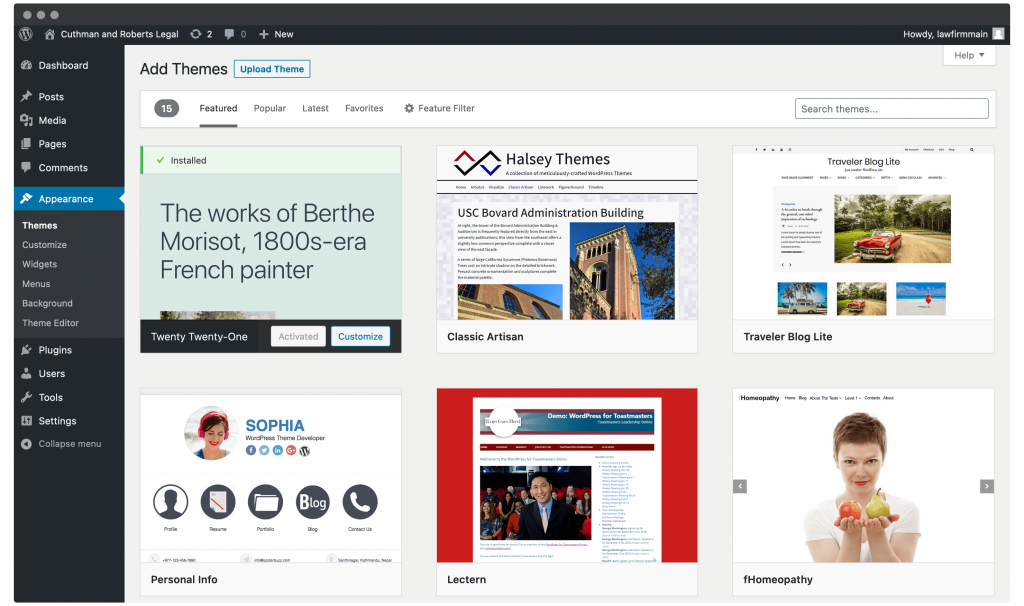
Task: Open Widgets under Appearance
Action: 40,264
